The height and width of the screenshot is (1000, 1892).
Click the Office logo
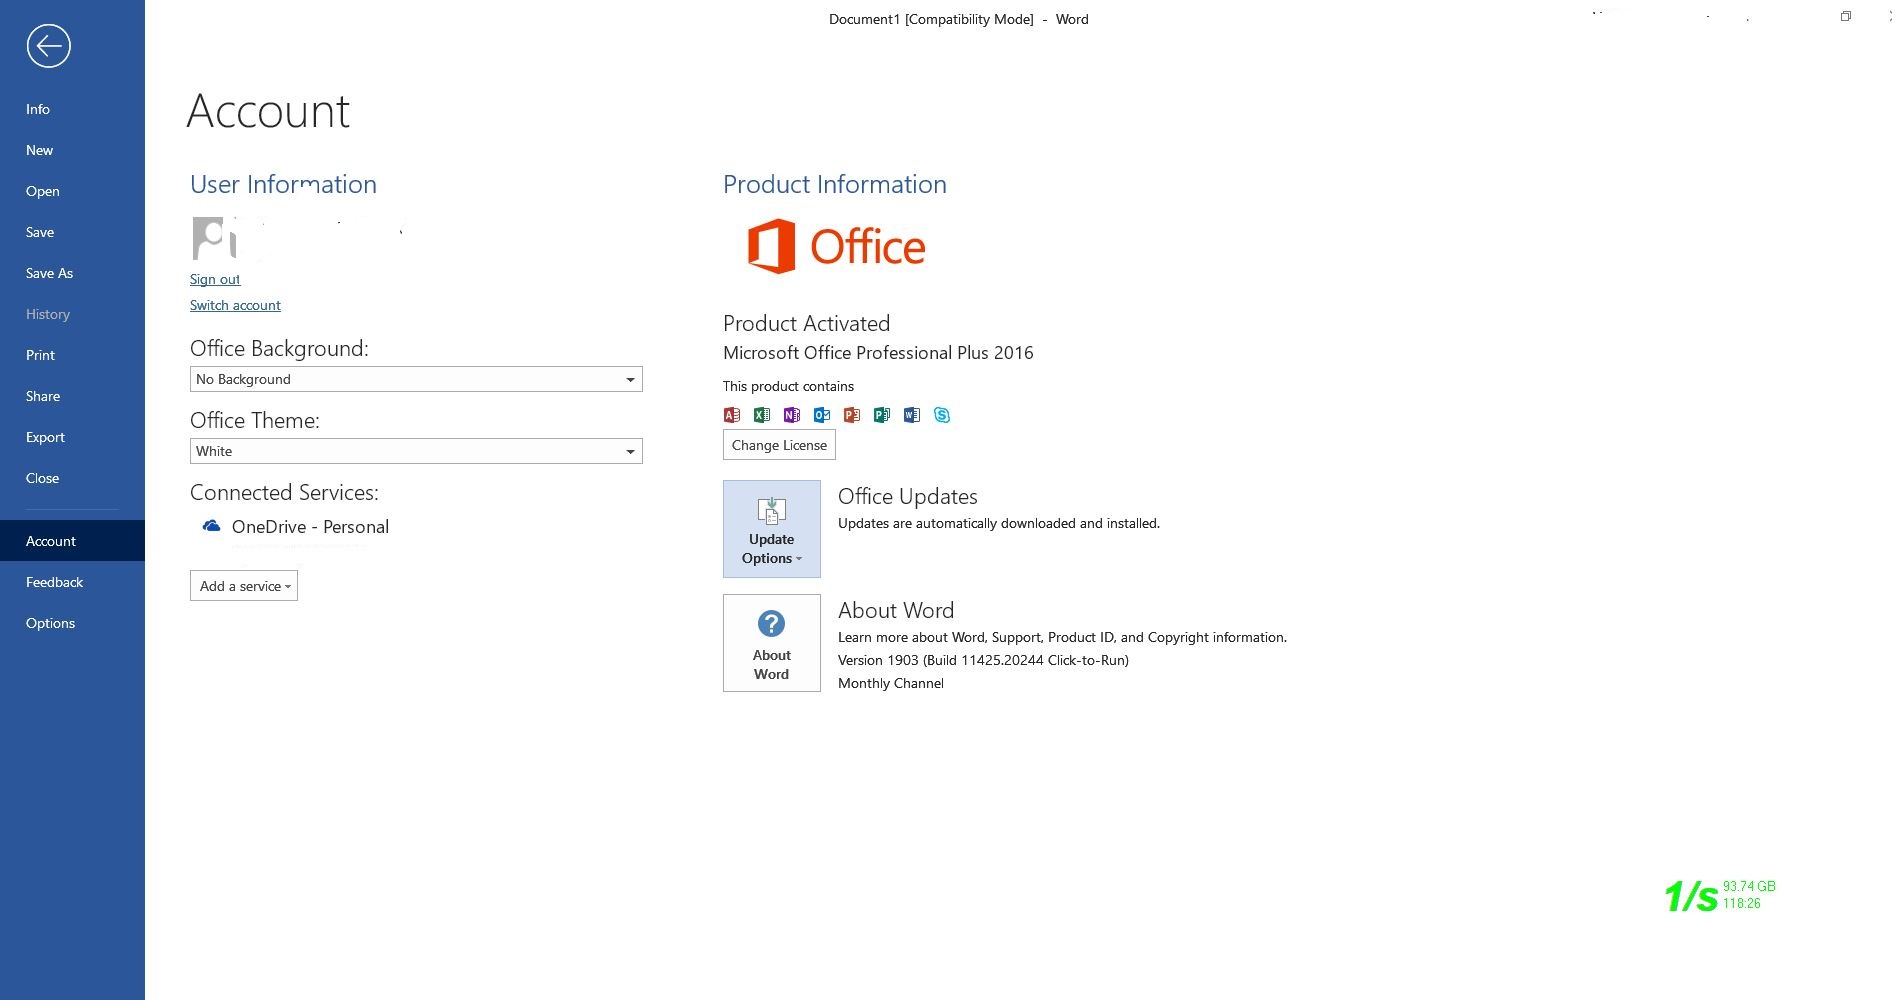837,246
